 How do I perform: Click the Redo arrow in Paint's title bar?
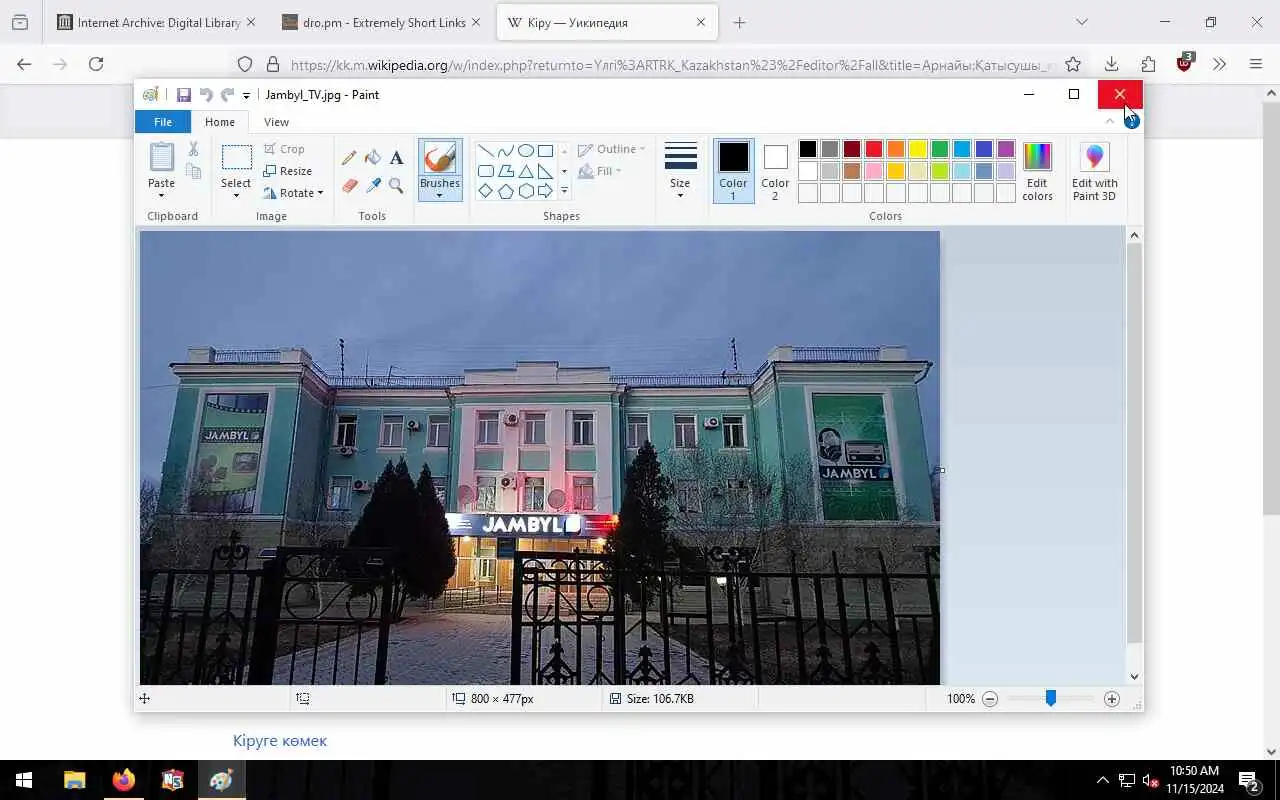227,95
